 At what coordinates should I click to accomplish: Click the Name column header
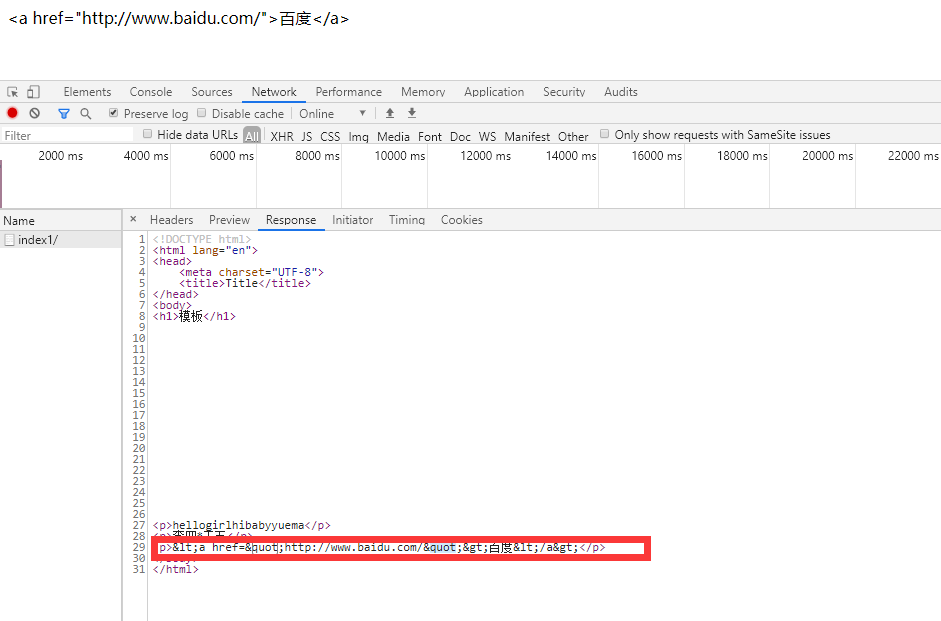click(61, 220)
